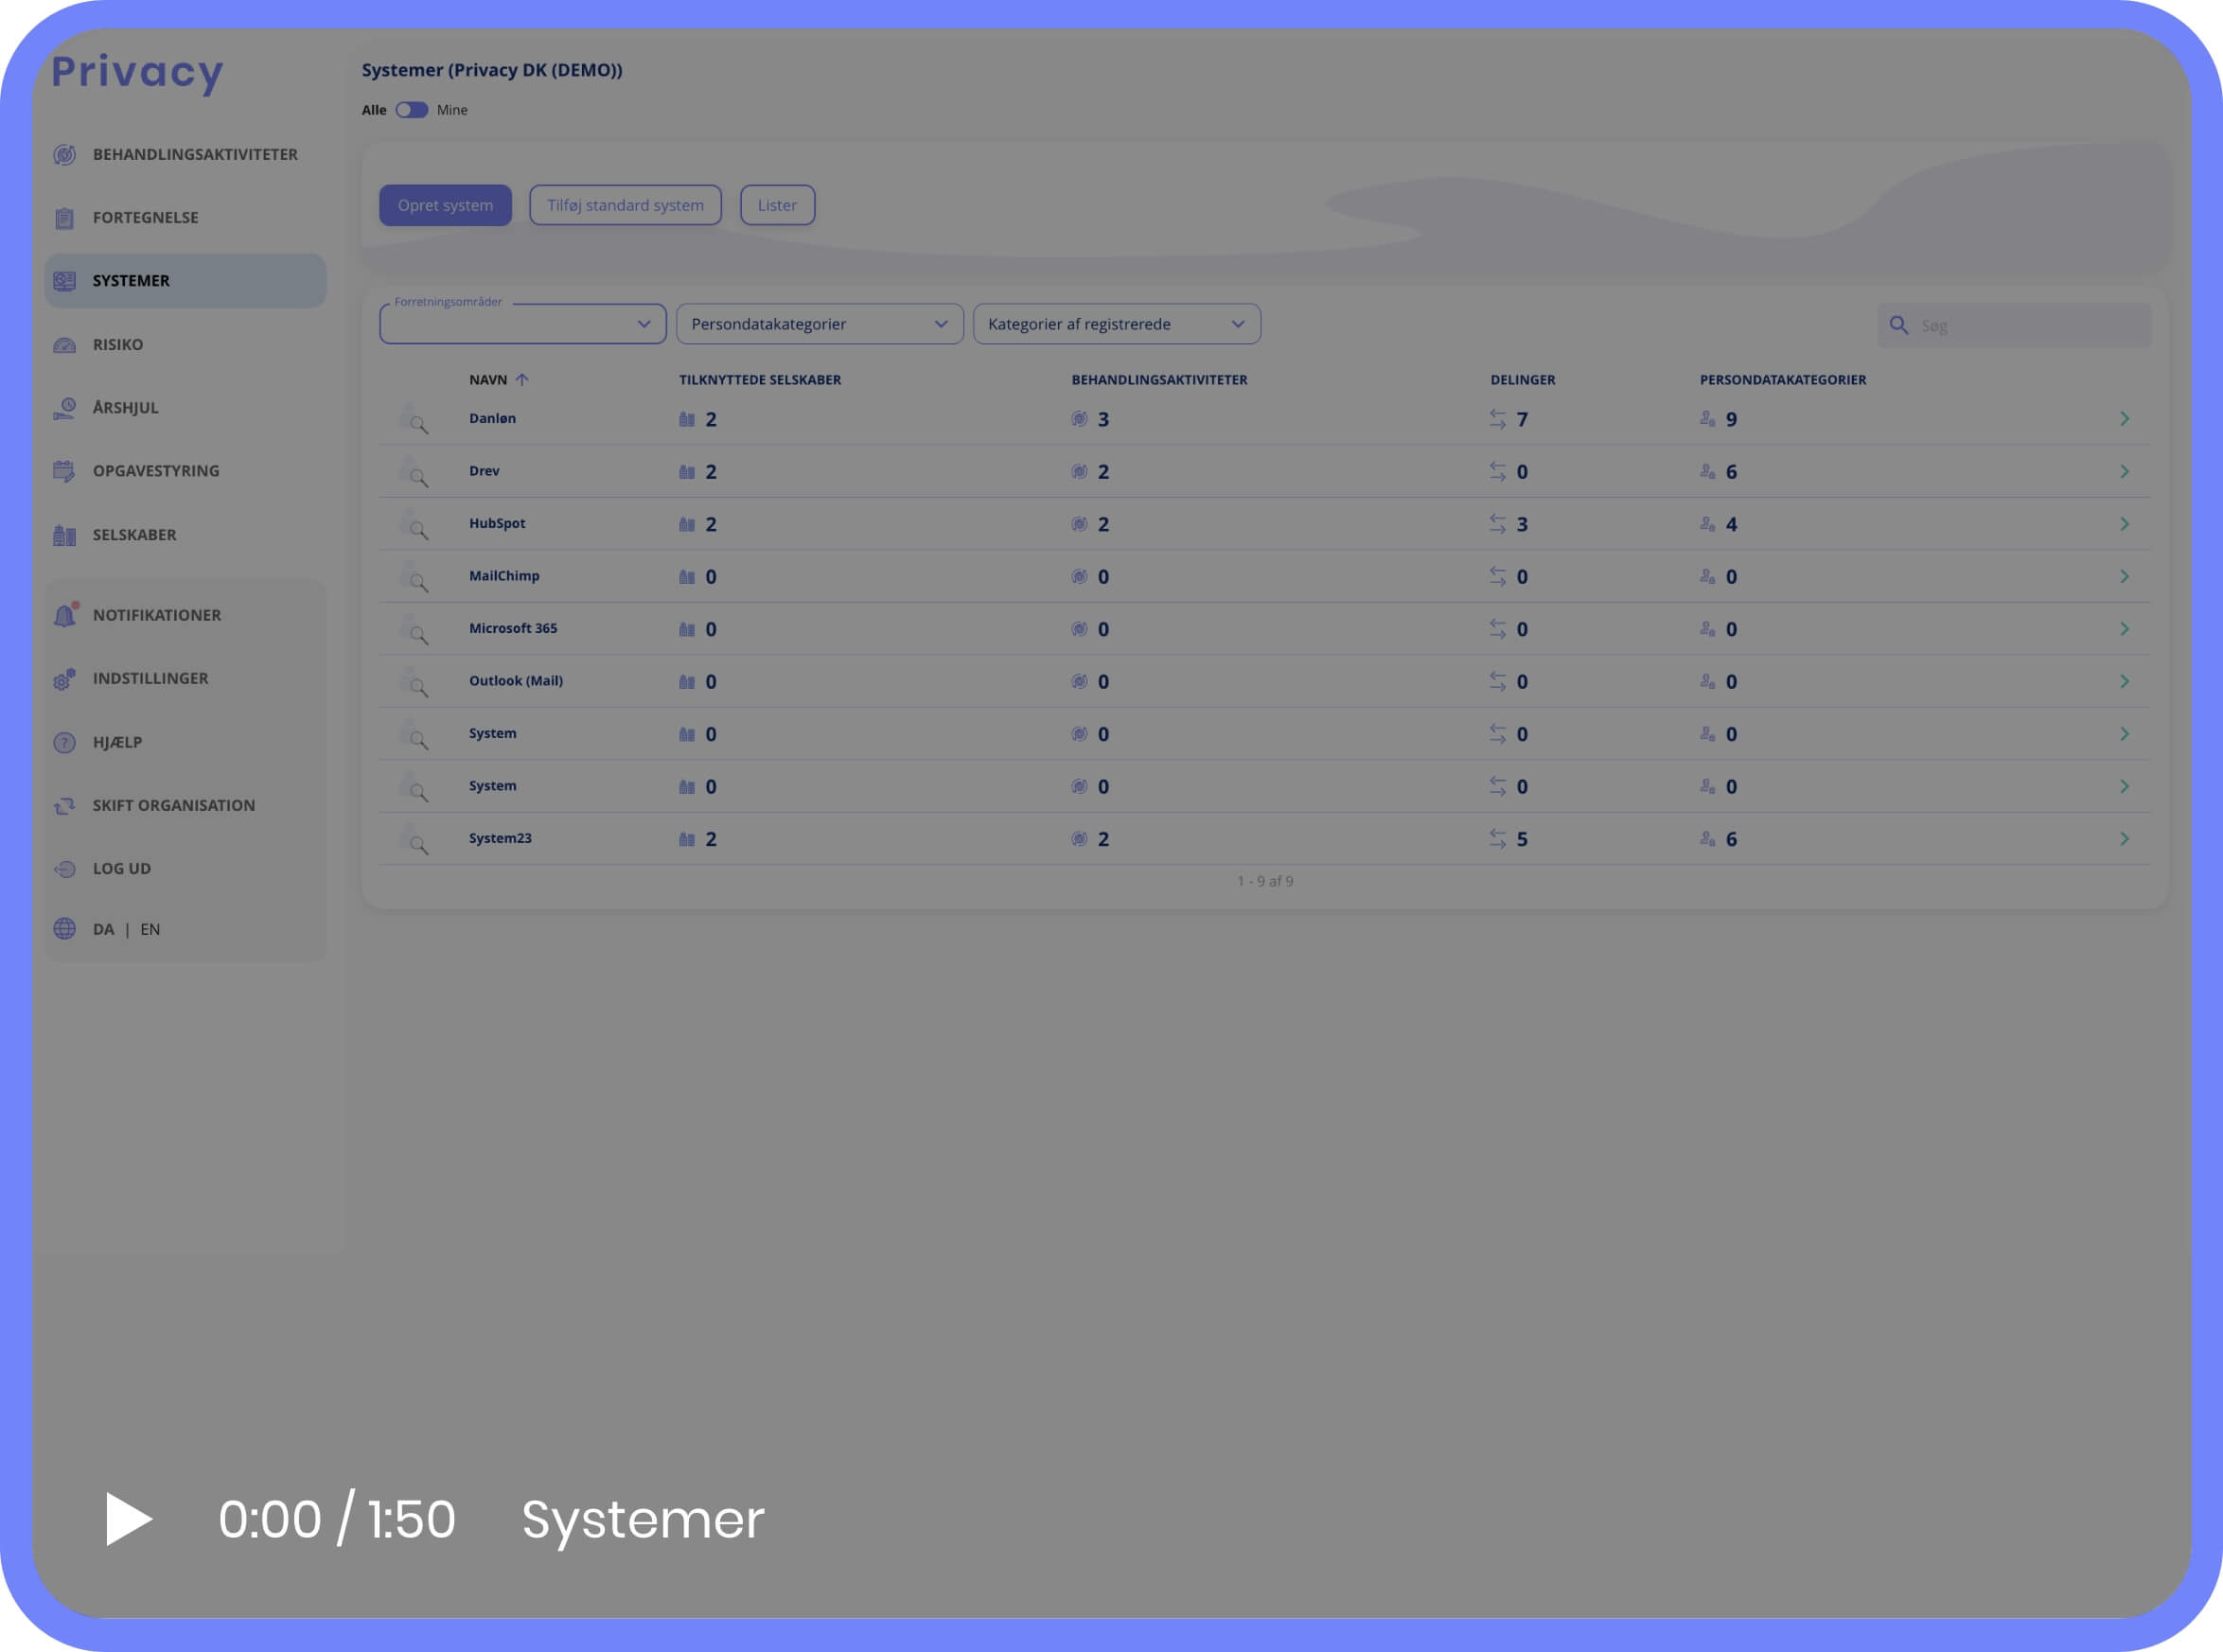Click the Notifikationer bell icon
The image size is (2223, 1652).
65,615
